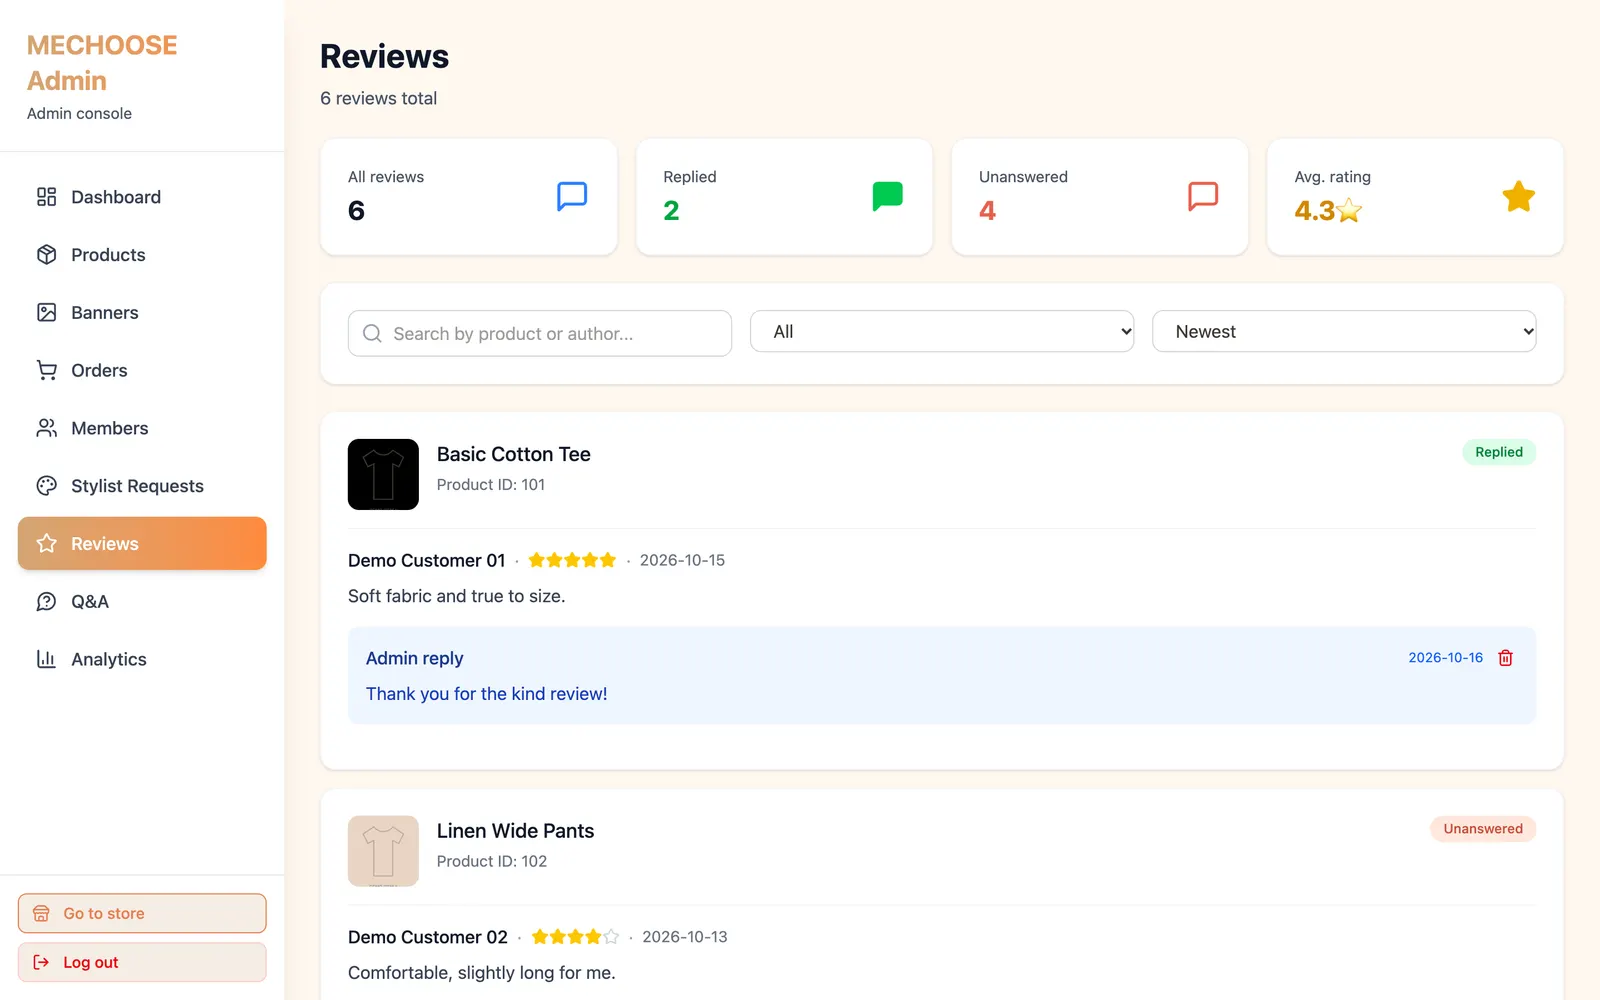Click the Analytics bar chart icon
Viewport: 1600px width, 1000px height.
point(46,659)
